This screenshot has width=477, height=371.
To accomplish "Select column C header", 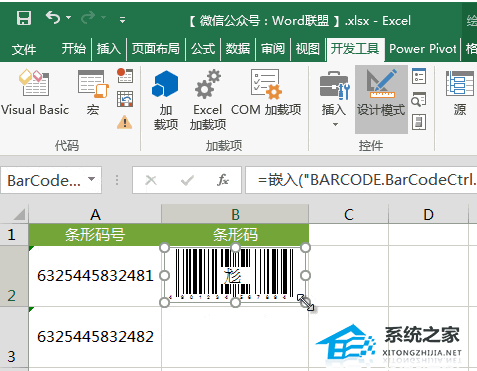I will tap(349, 214).
